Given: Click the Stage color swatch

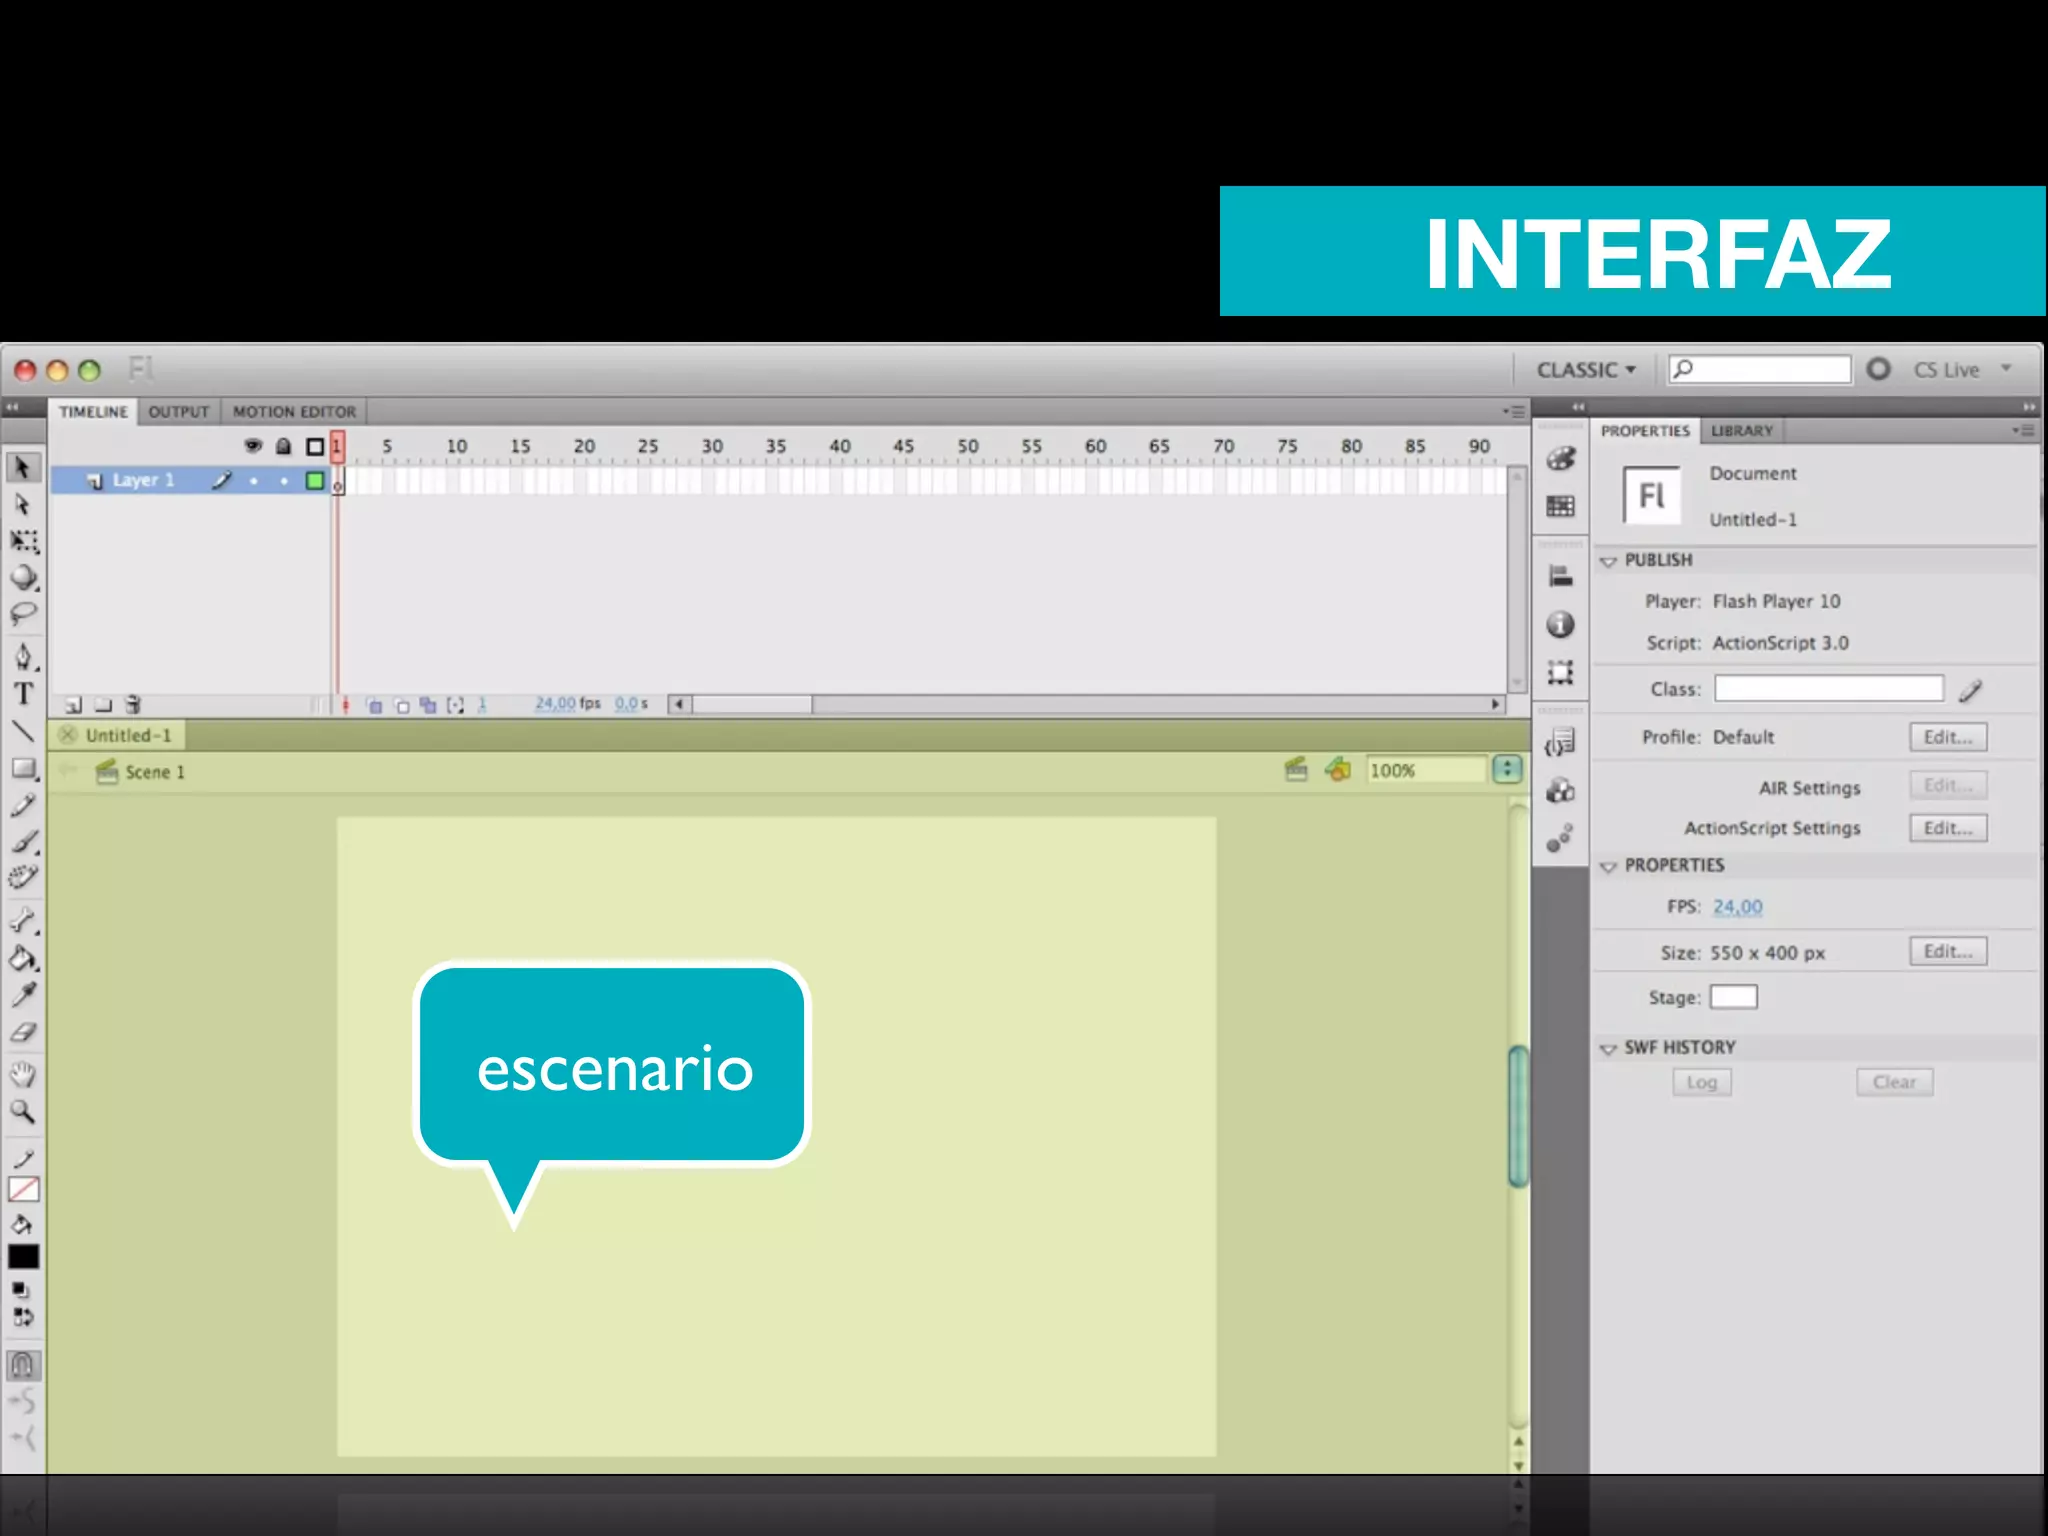Looking at the screenshot, I should coord(1733,997).
